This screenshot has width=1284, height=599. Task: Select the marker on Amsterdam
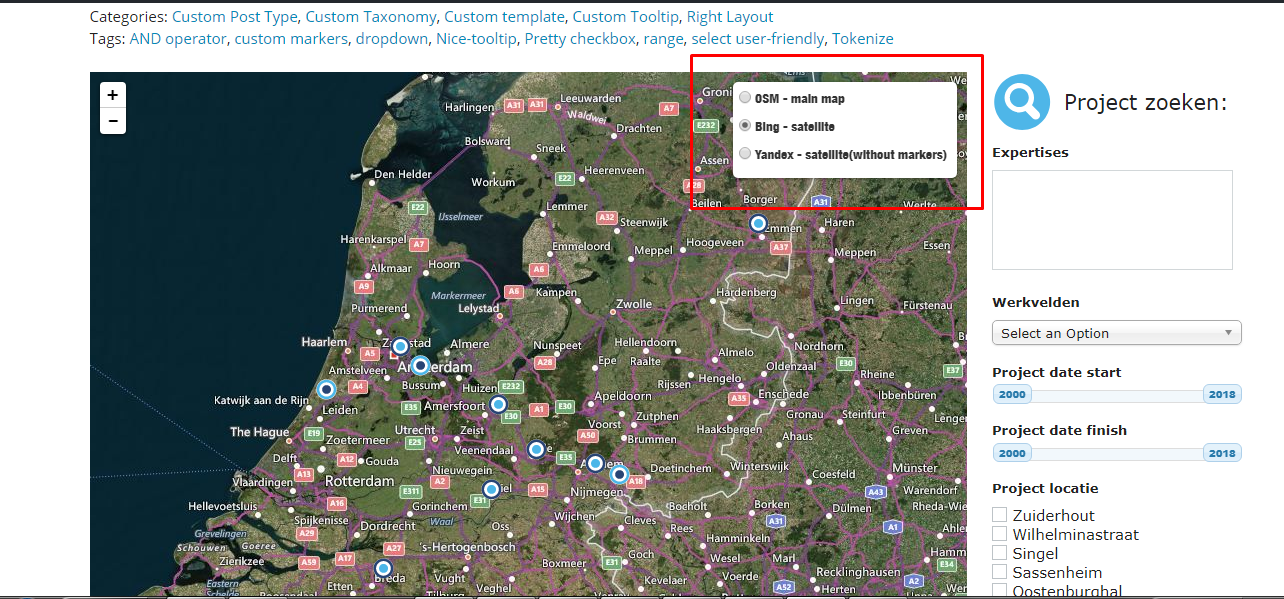pos(420,365)
